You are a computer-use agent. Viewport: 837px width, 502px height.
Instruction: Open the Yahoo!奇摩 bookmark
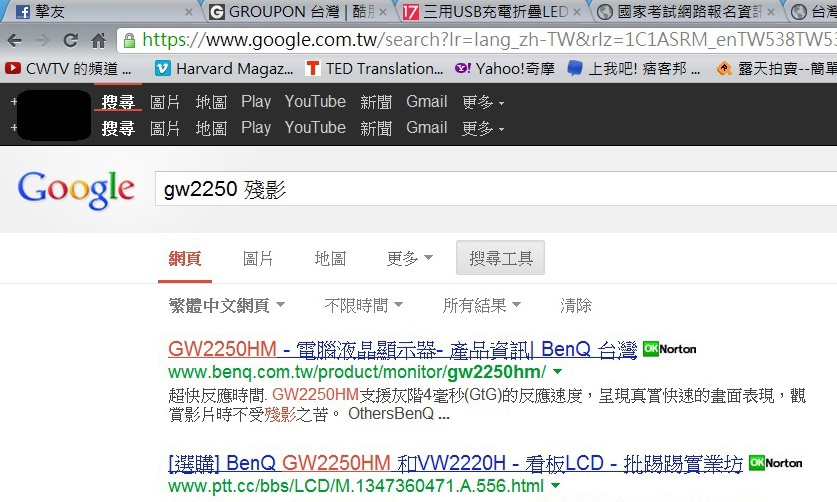pos(504,68)
